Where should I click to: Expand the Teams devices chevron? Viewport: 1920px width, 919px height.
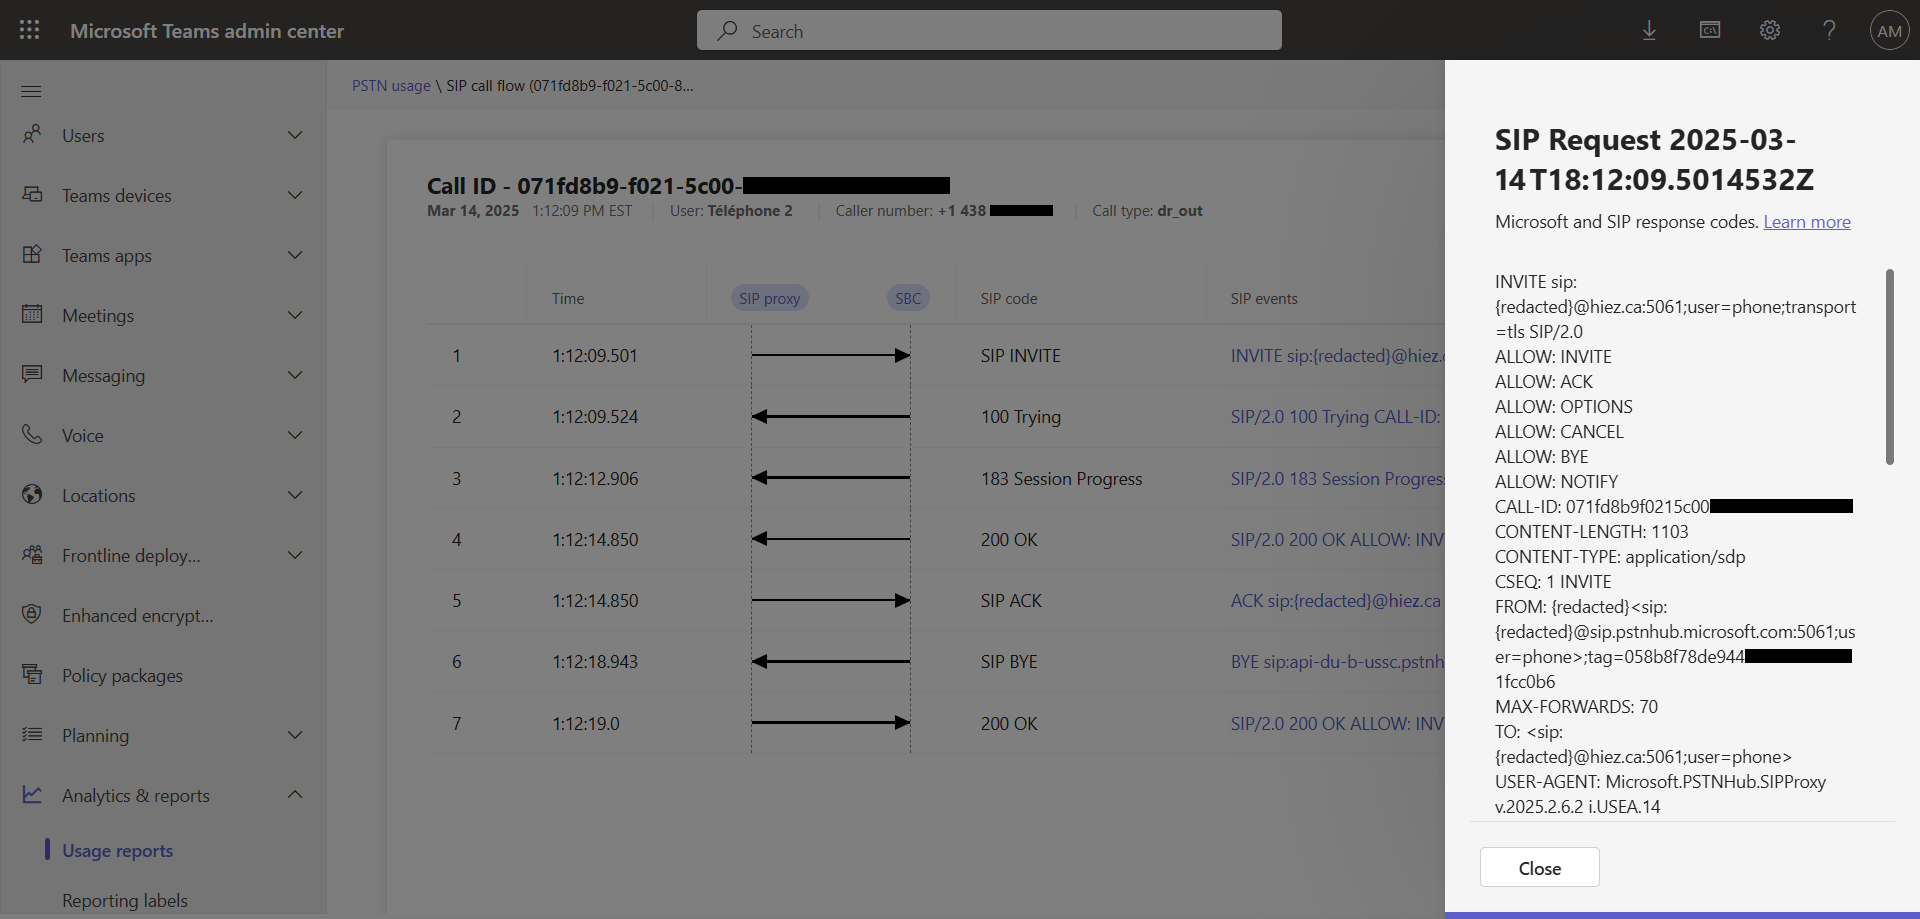coord(295,195)
